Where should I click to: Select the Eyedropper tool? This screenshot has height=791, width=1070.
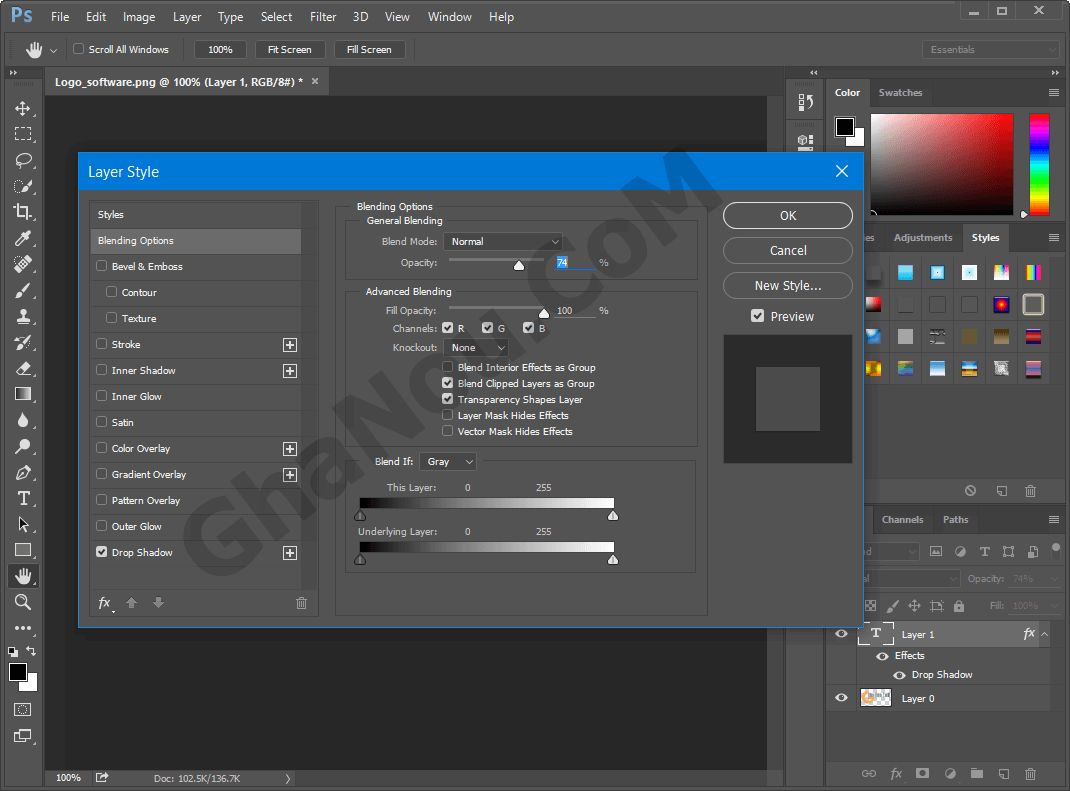(x=23, y=238)
